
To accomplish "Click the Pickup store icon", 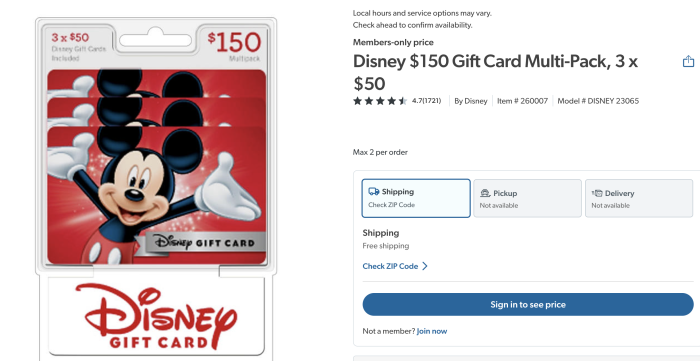I will pyautogui.click(x=485, y=193).
